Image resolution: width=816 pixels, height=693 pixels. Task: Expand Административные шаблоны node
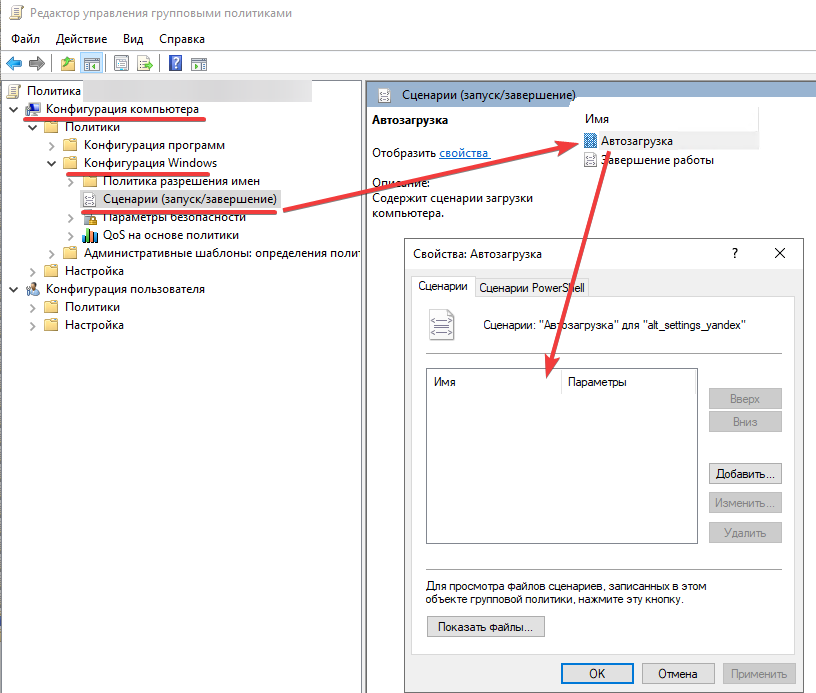(52, 254)
